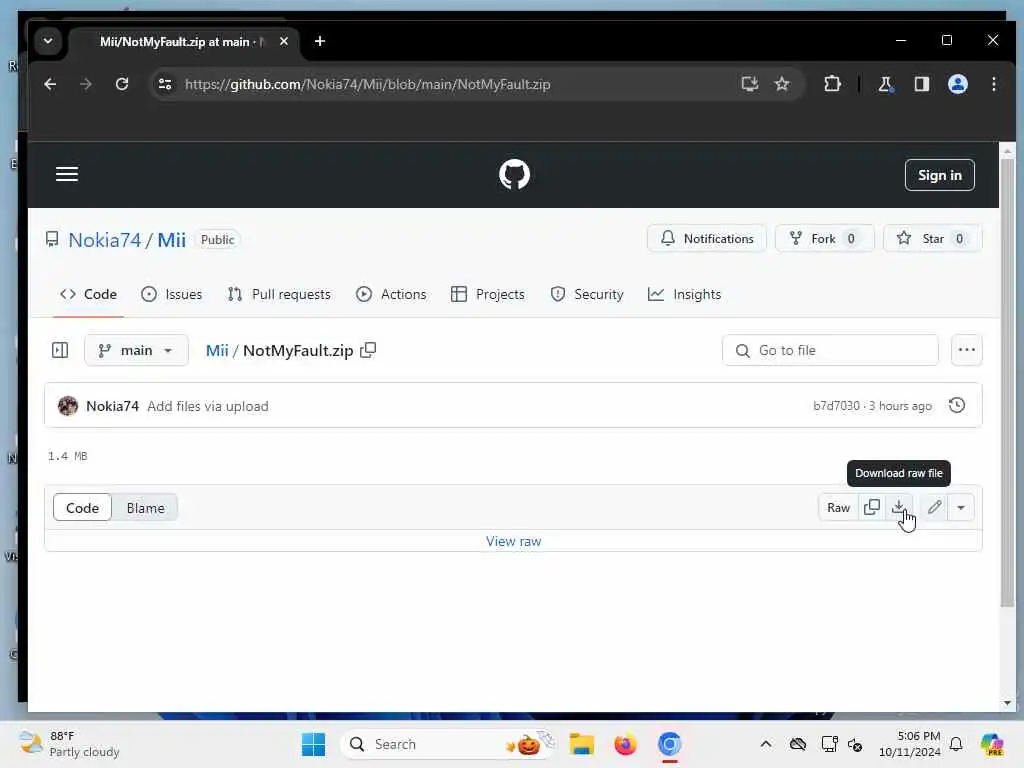Viewport: 1024px width, 768px height.
Task: Open the Windows Start menu
Action: click(313, 744)
